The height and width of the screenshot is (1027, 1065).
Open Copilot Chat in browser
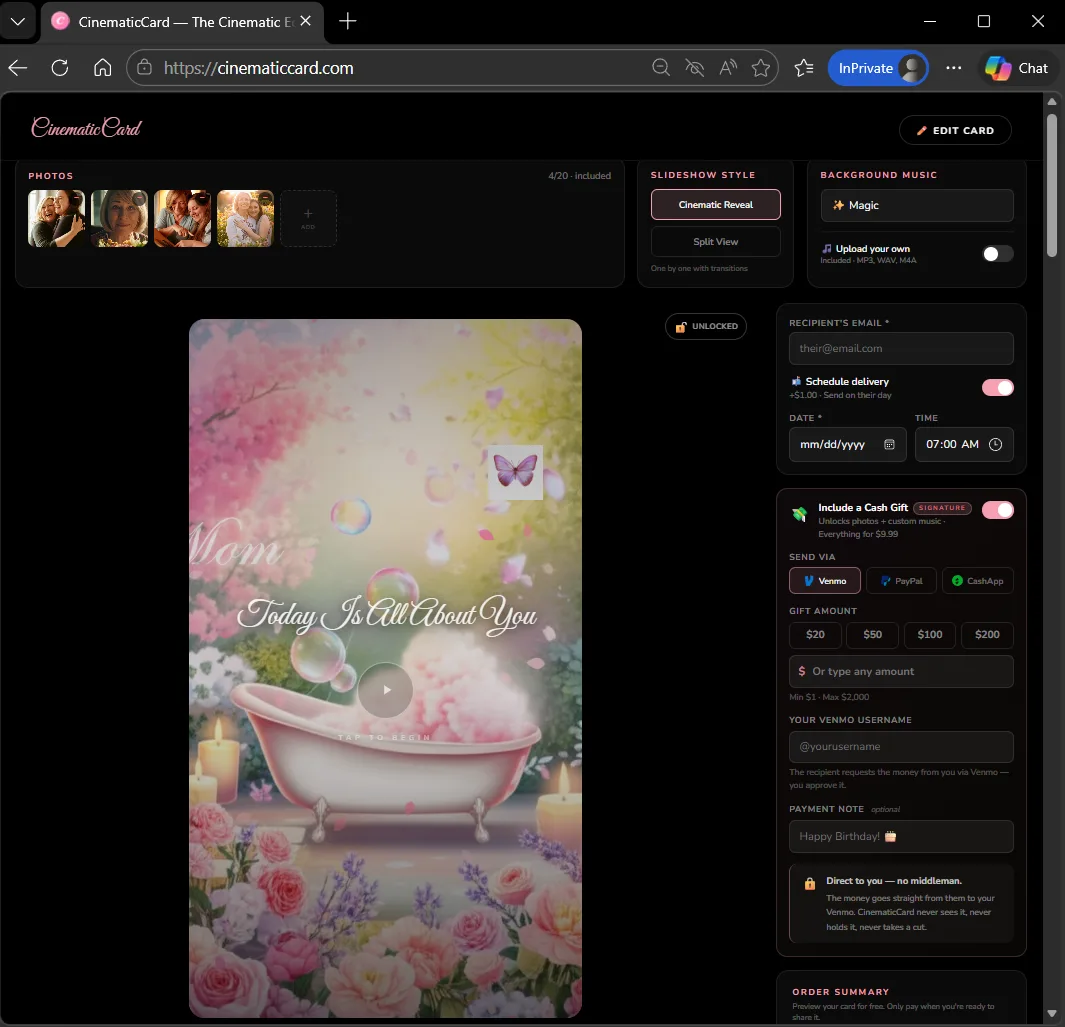coord(1016,68)
